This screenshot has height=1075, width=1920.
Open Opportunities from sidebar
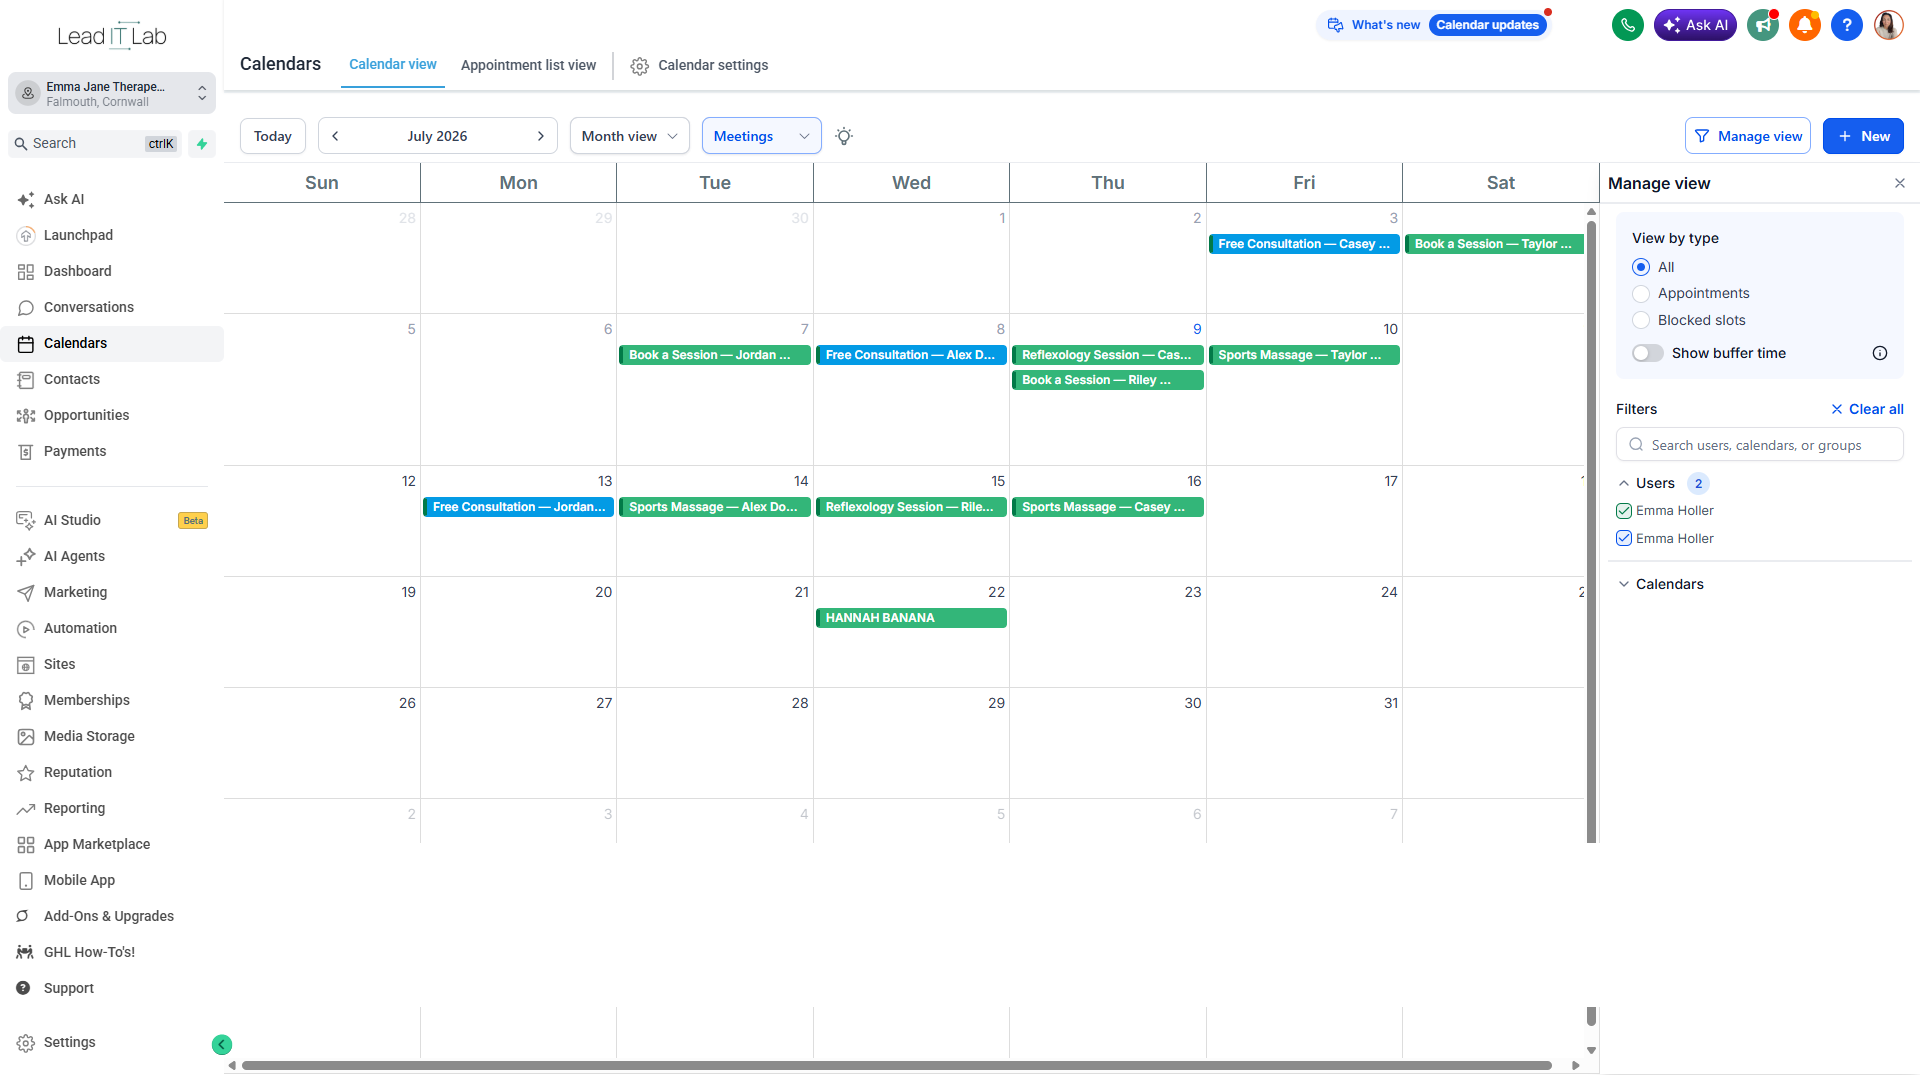(x=111, y=415)
